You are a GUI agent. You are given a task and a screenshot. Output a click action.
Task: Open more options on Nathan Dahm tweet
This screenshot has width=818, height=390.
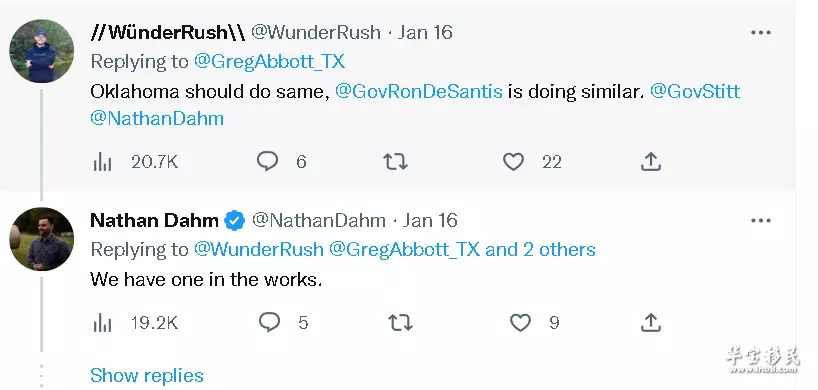pyautogui.click(x=761, y=221)
